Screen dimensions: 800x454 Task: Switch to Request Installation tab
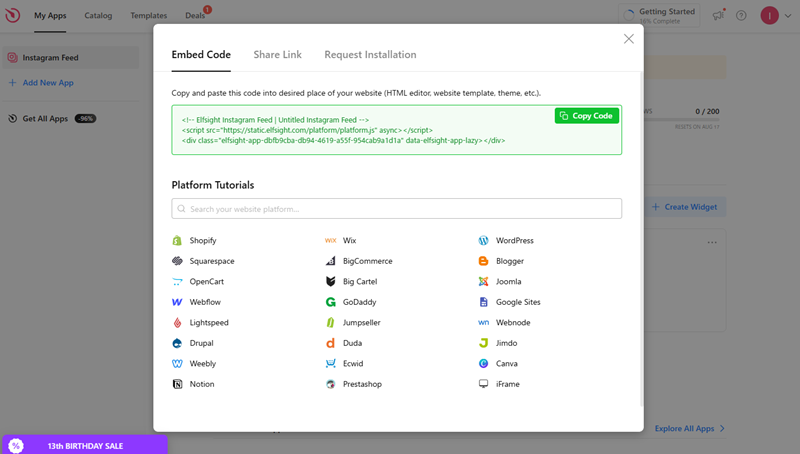point(370,55)
